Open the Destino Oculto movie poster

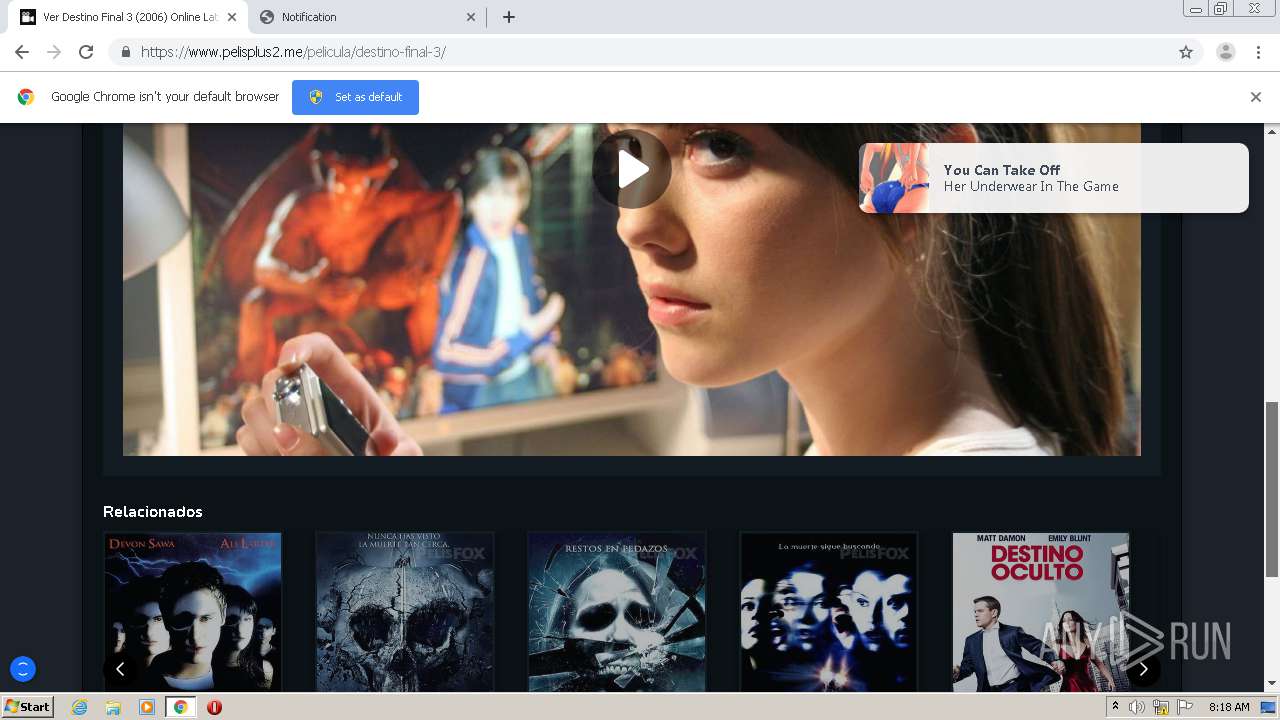tap(1041, 612)
